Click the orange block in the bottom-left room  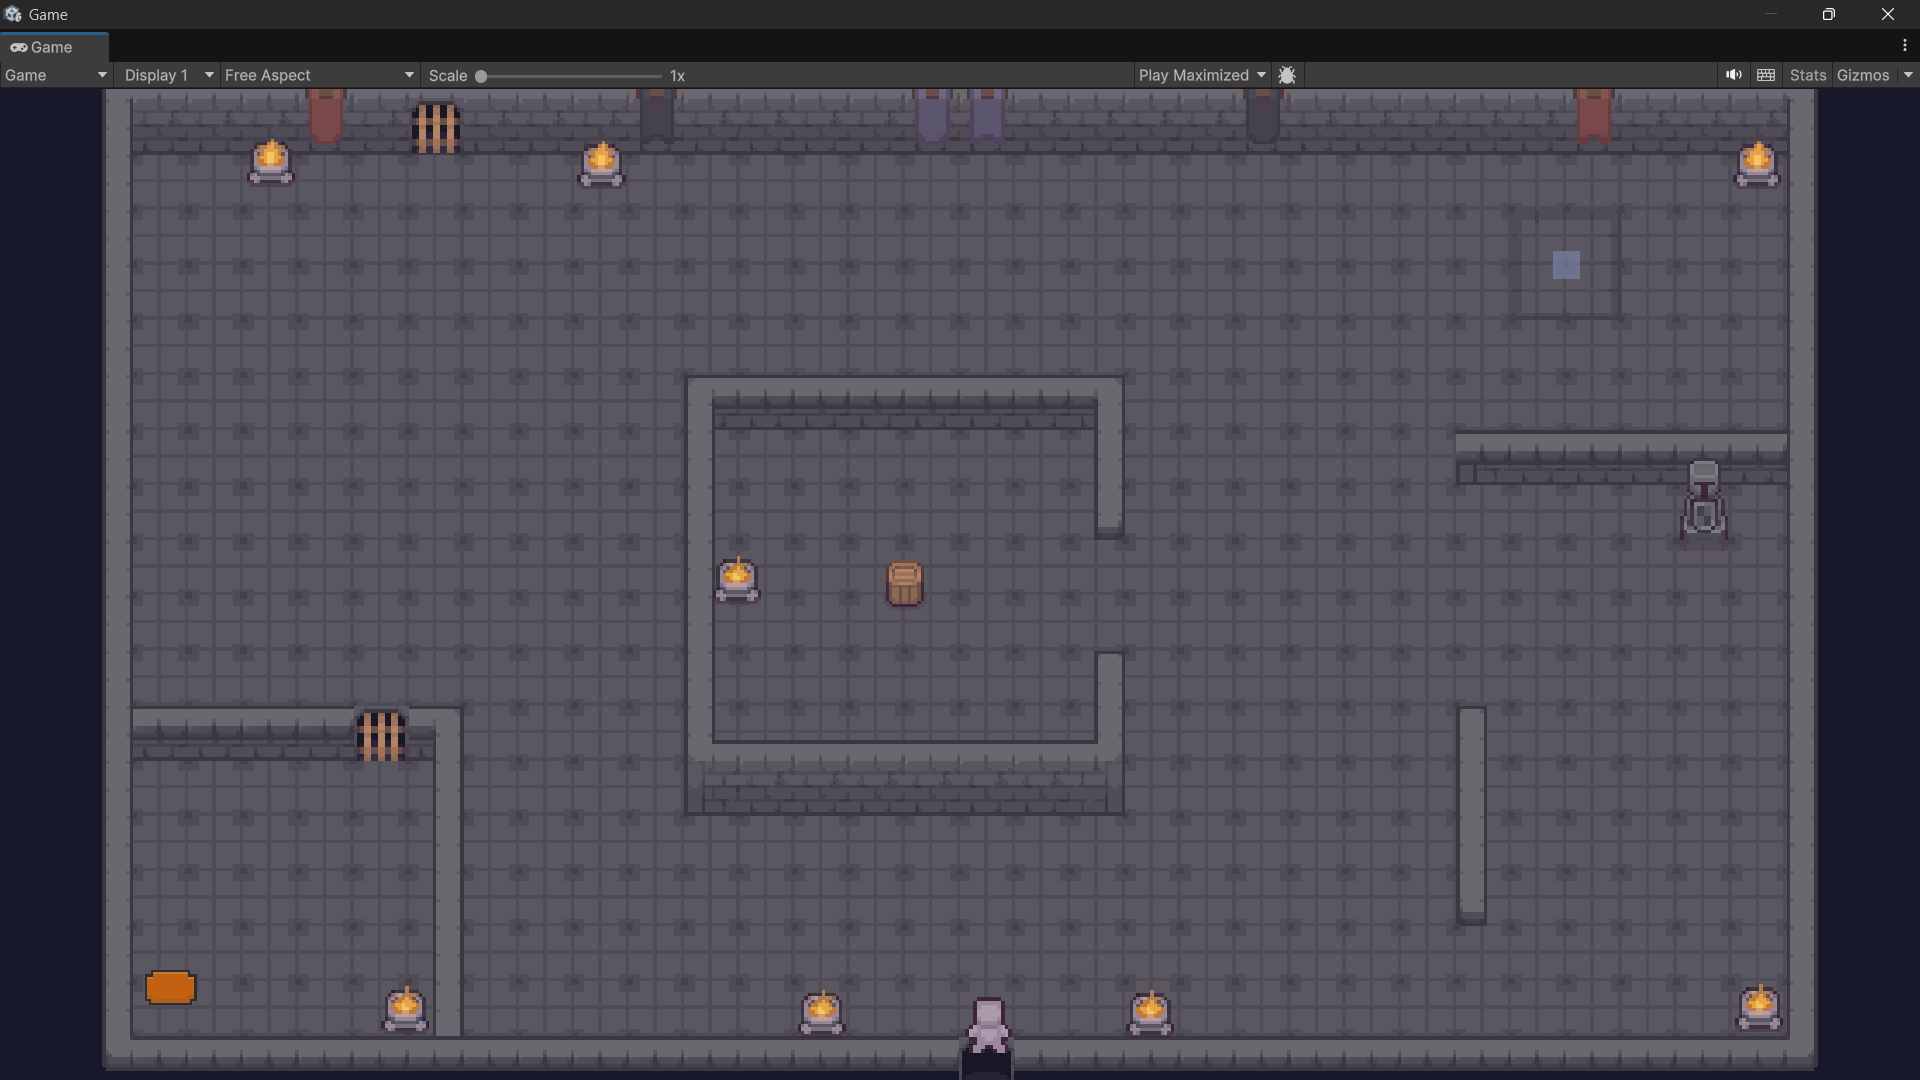coord(170,988)
